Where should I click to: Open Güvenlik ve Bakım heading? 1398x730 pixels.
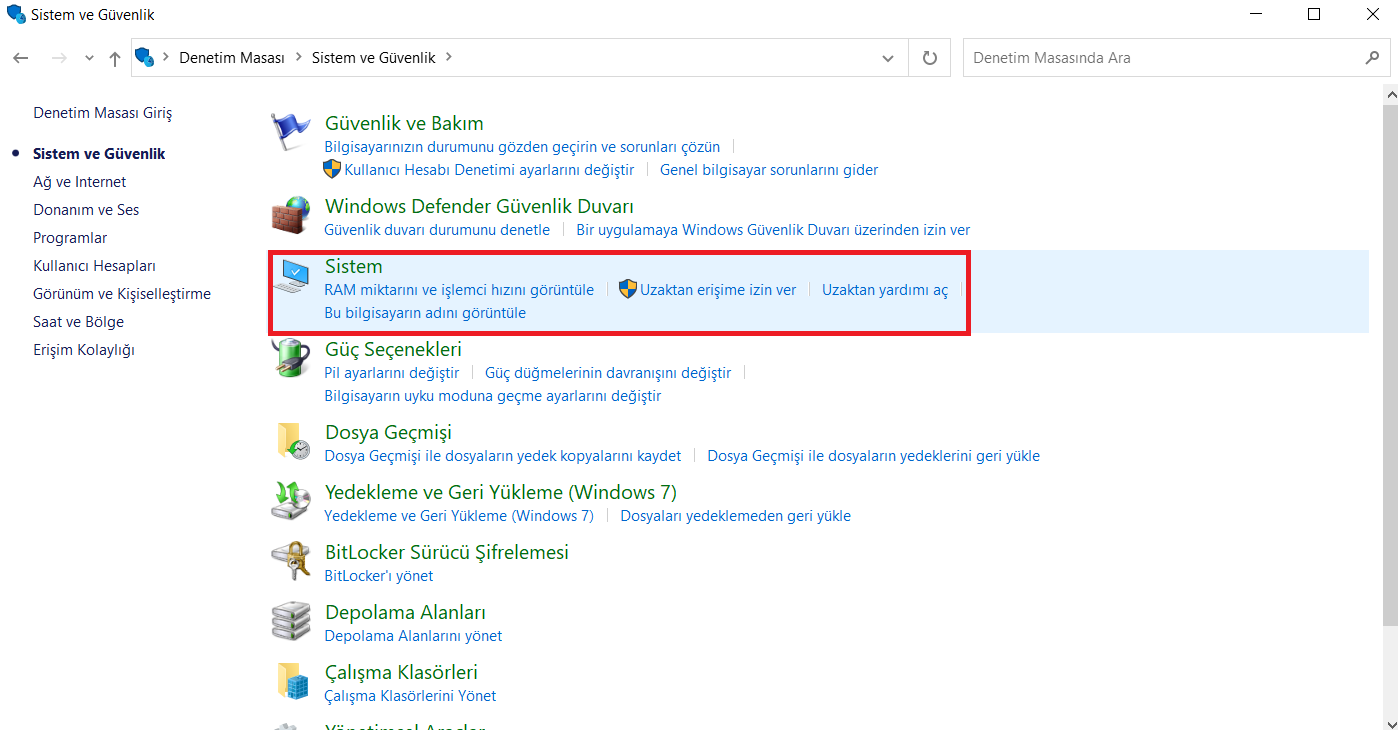click(404, 123)
